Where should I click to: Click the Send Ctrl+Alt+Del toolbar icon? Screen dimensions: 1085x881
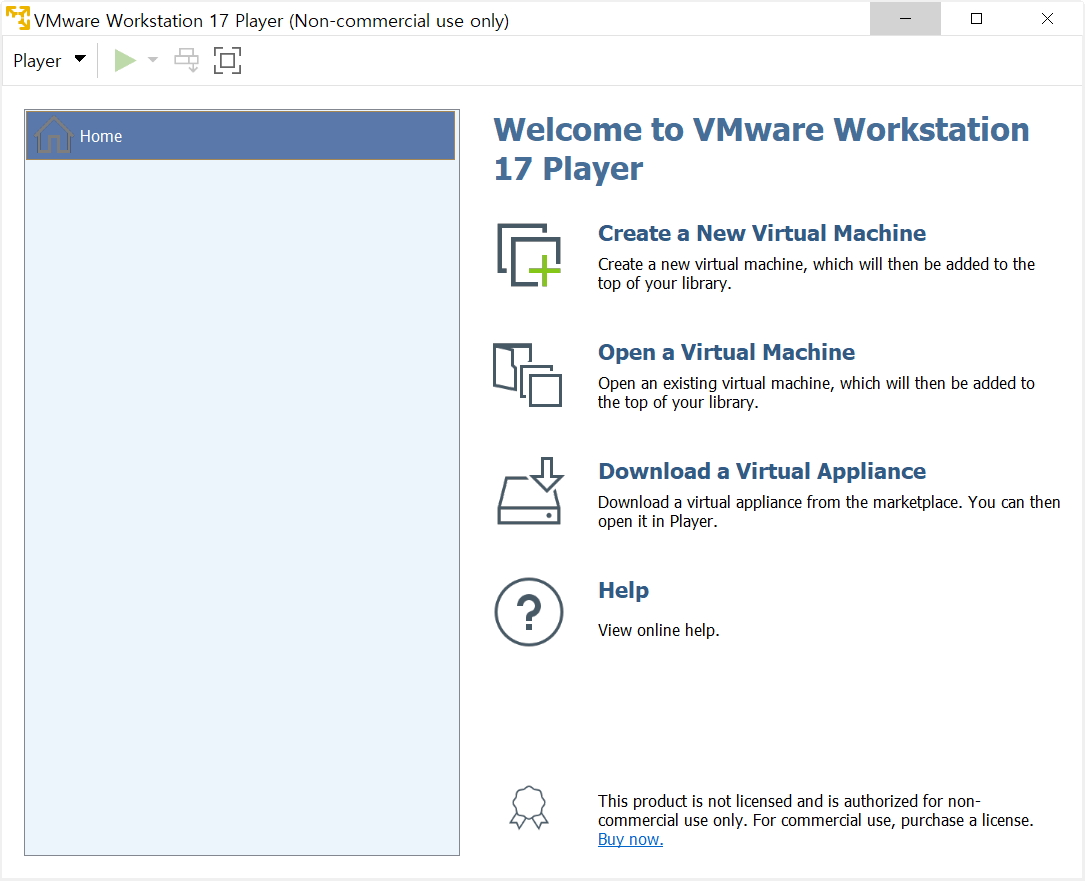click(x=186, y=60)
